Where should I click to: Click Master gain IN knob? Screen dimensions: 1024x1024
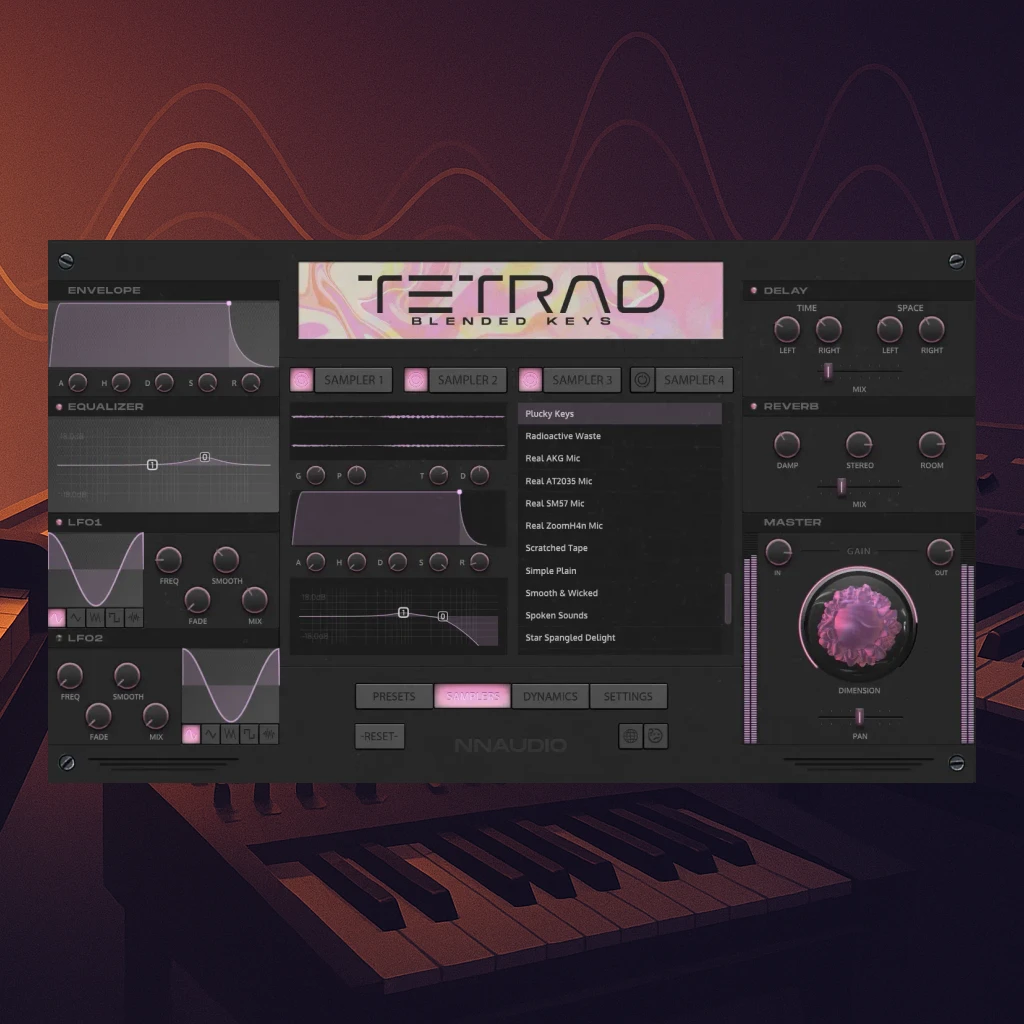click(778, 552)
